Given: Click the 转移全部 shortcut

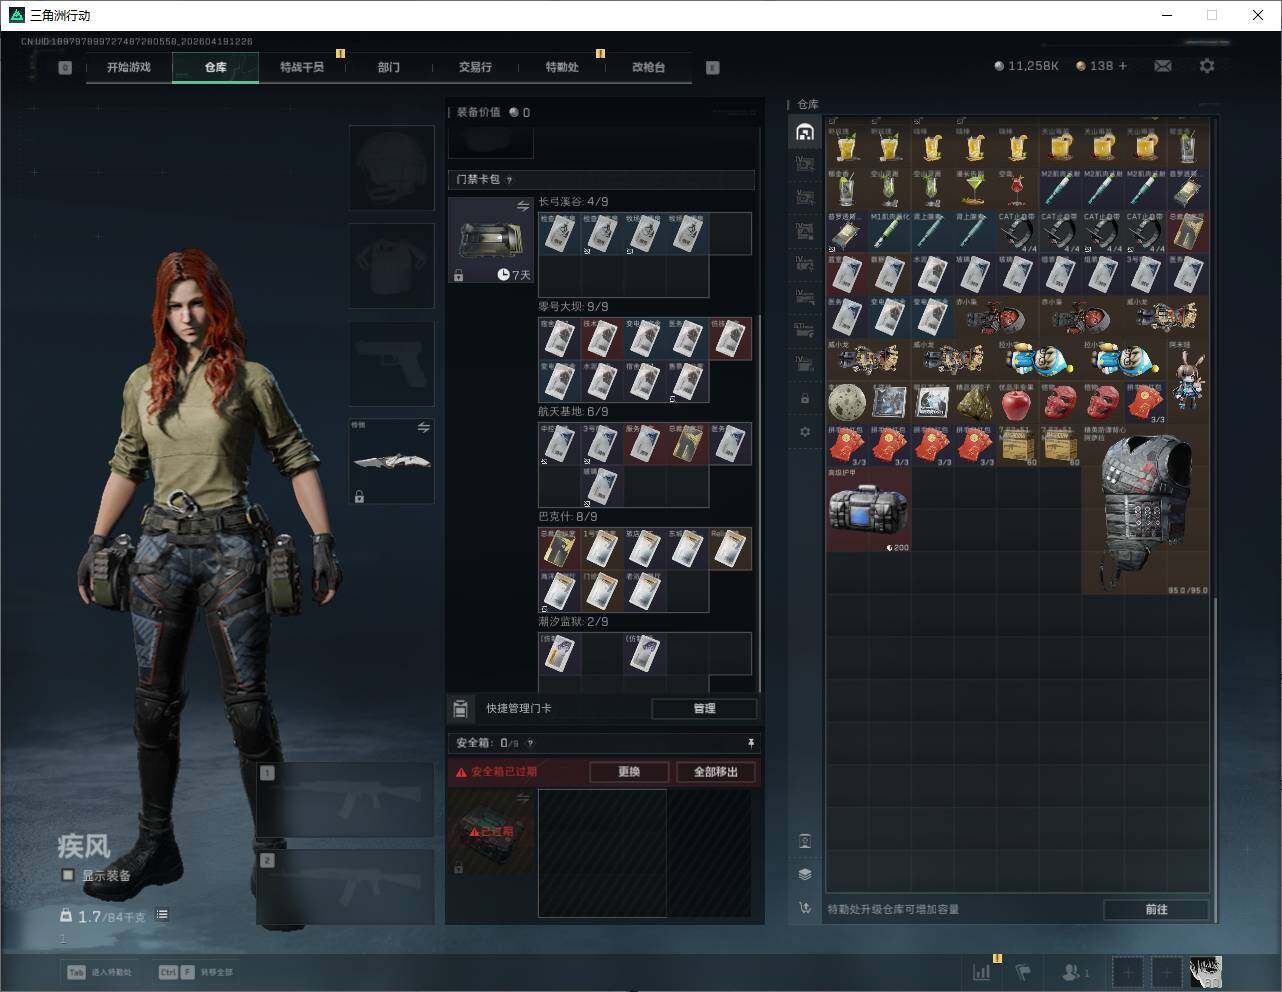Looking at the screenshot, I should point(195,972).
